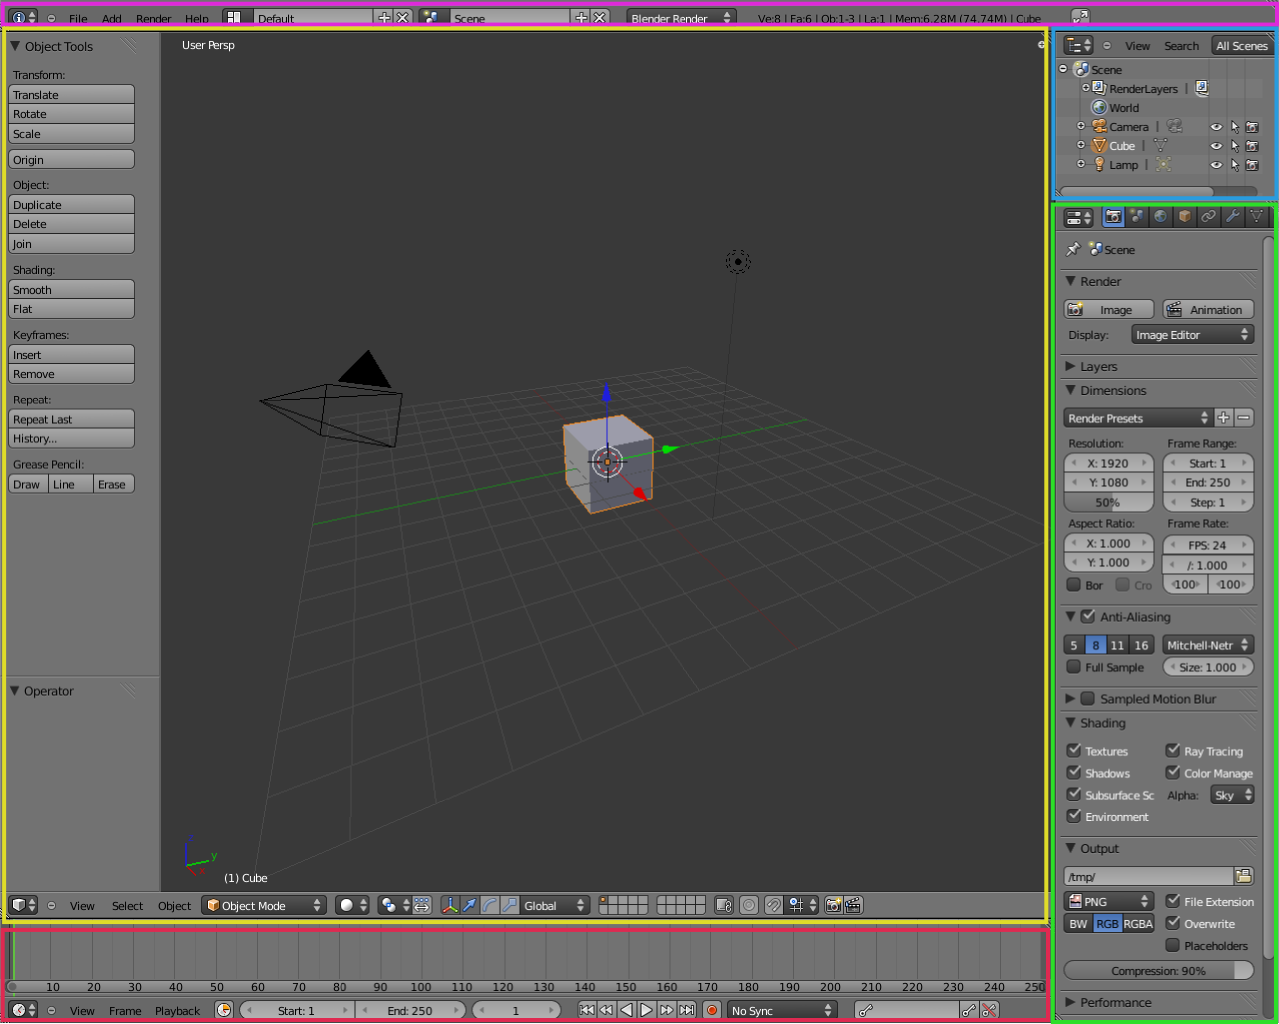Click the Smooth shading button

coord(71,289)
